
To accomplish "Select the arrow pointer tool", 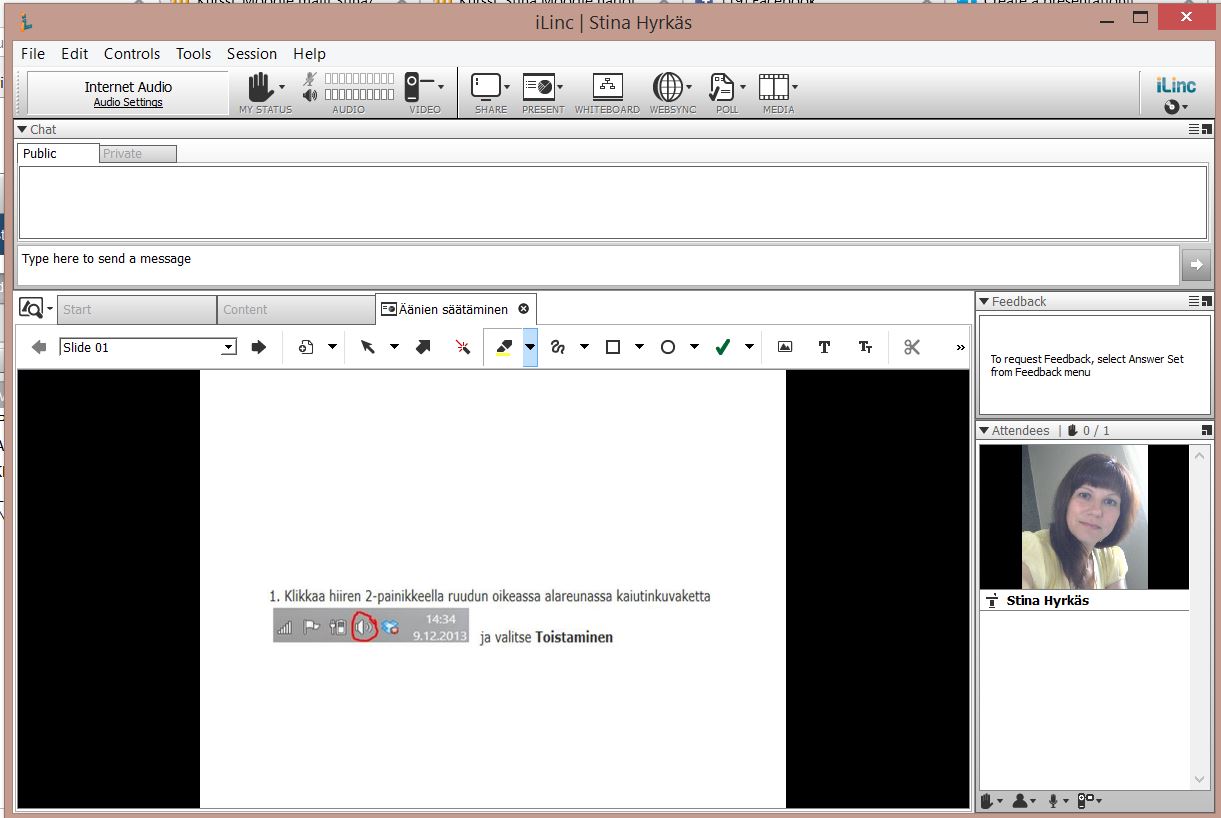I will tap(367, 347).
